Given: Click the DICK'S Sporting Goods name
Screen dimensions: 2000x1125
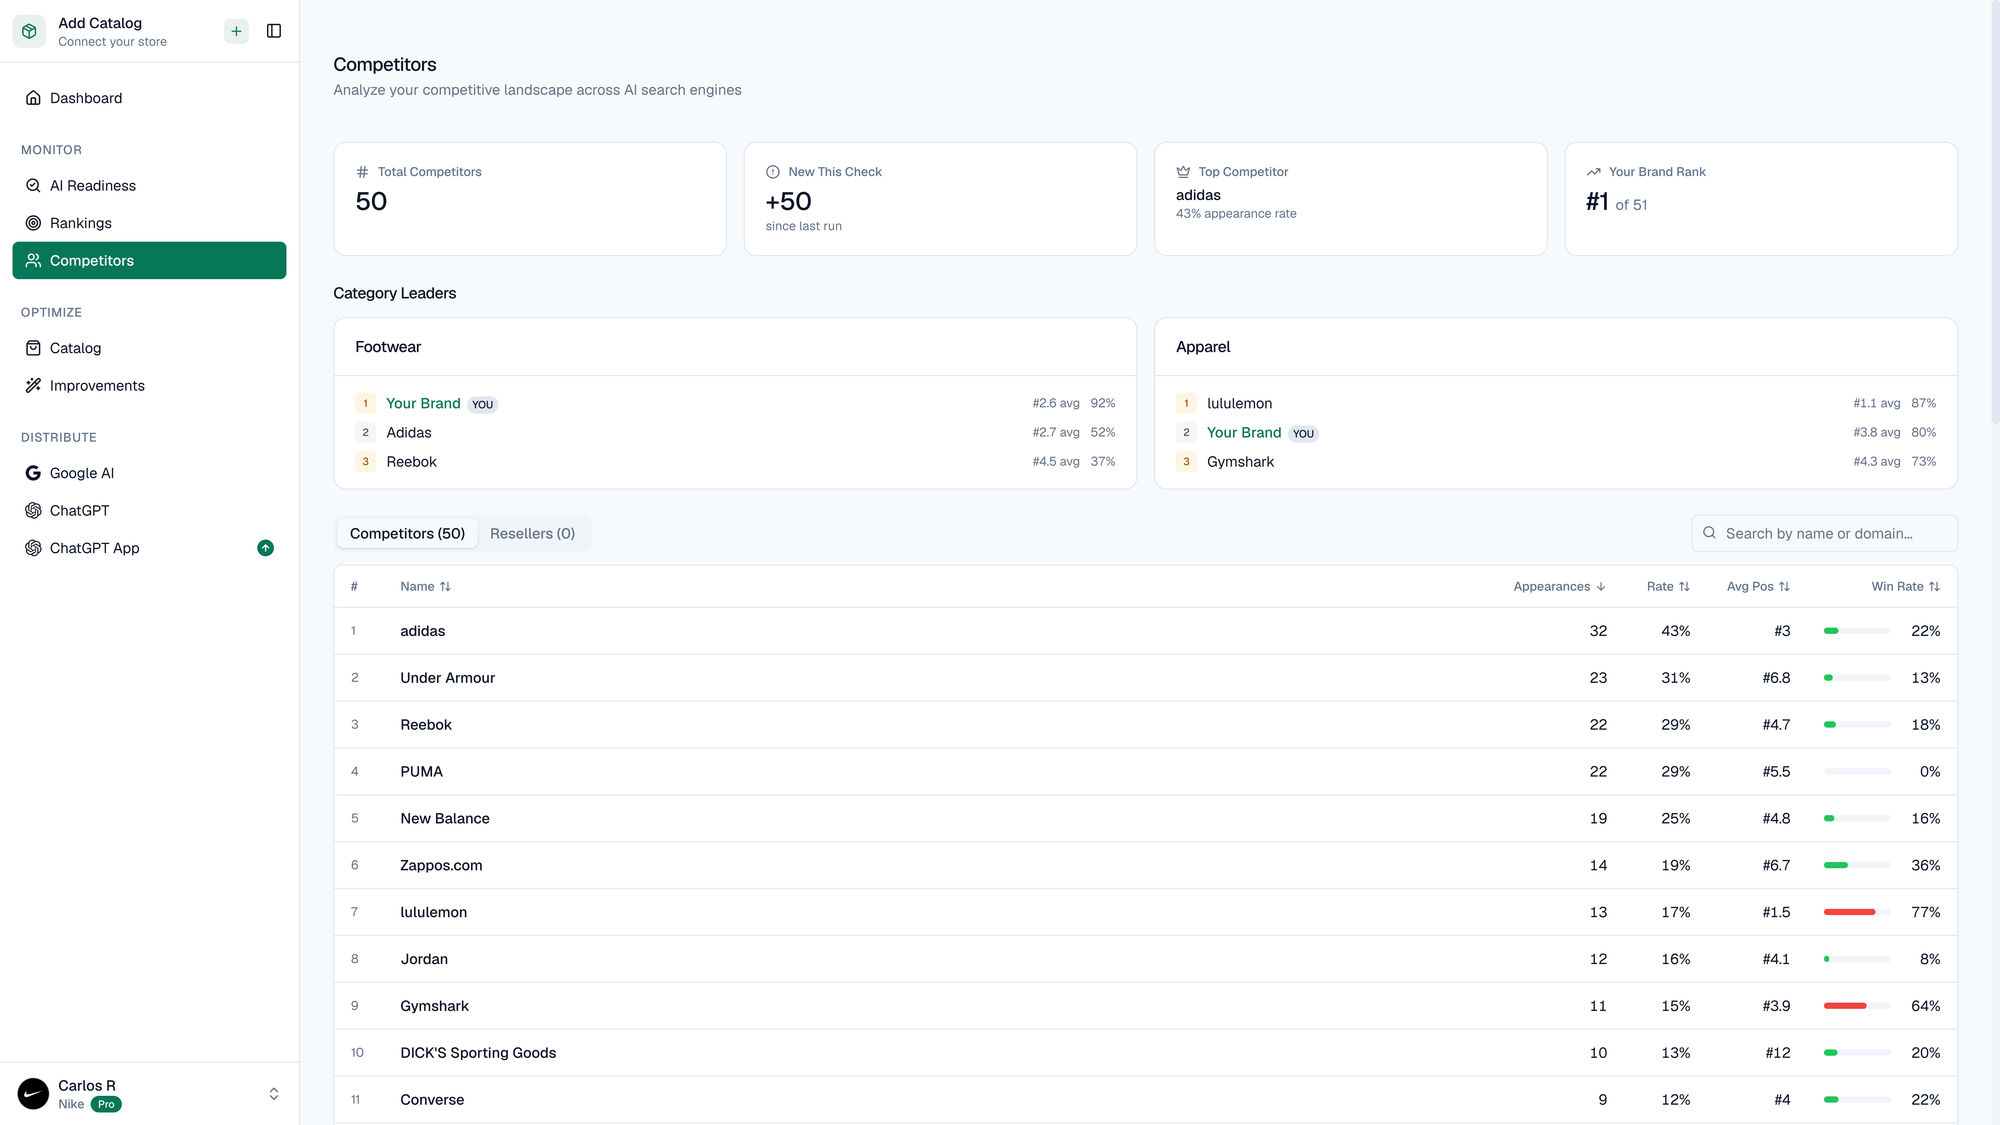Looking at the screenshot, I should 478,1053.
